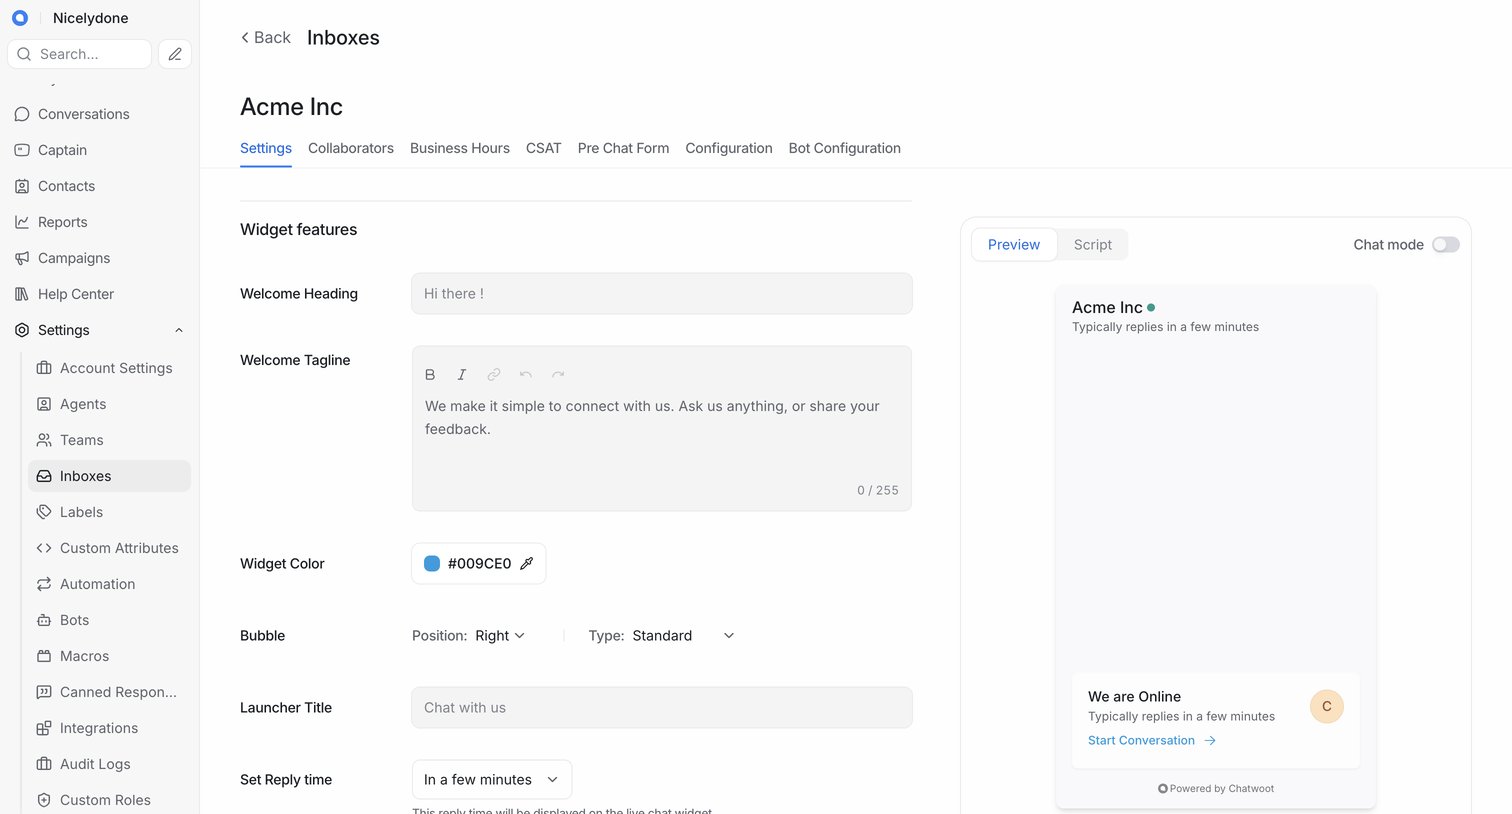This screenshot has width=1512, height=814.
Task: Click the Chatwoot logo icon
Action: (19, 18)
